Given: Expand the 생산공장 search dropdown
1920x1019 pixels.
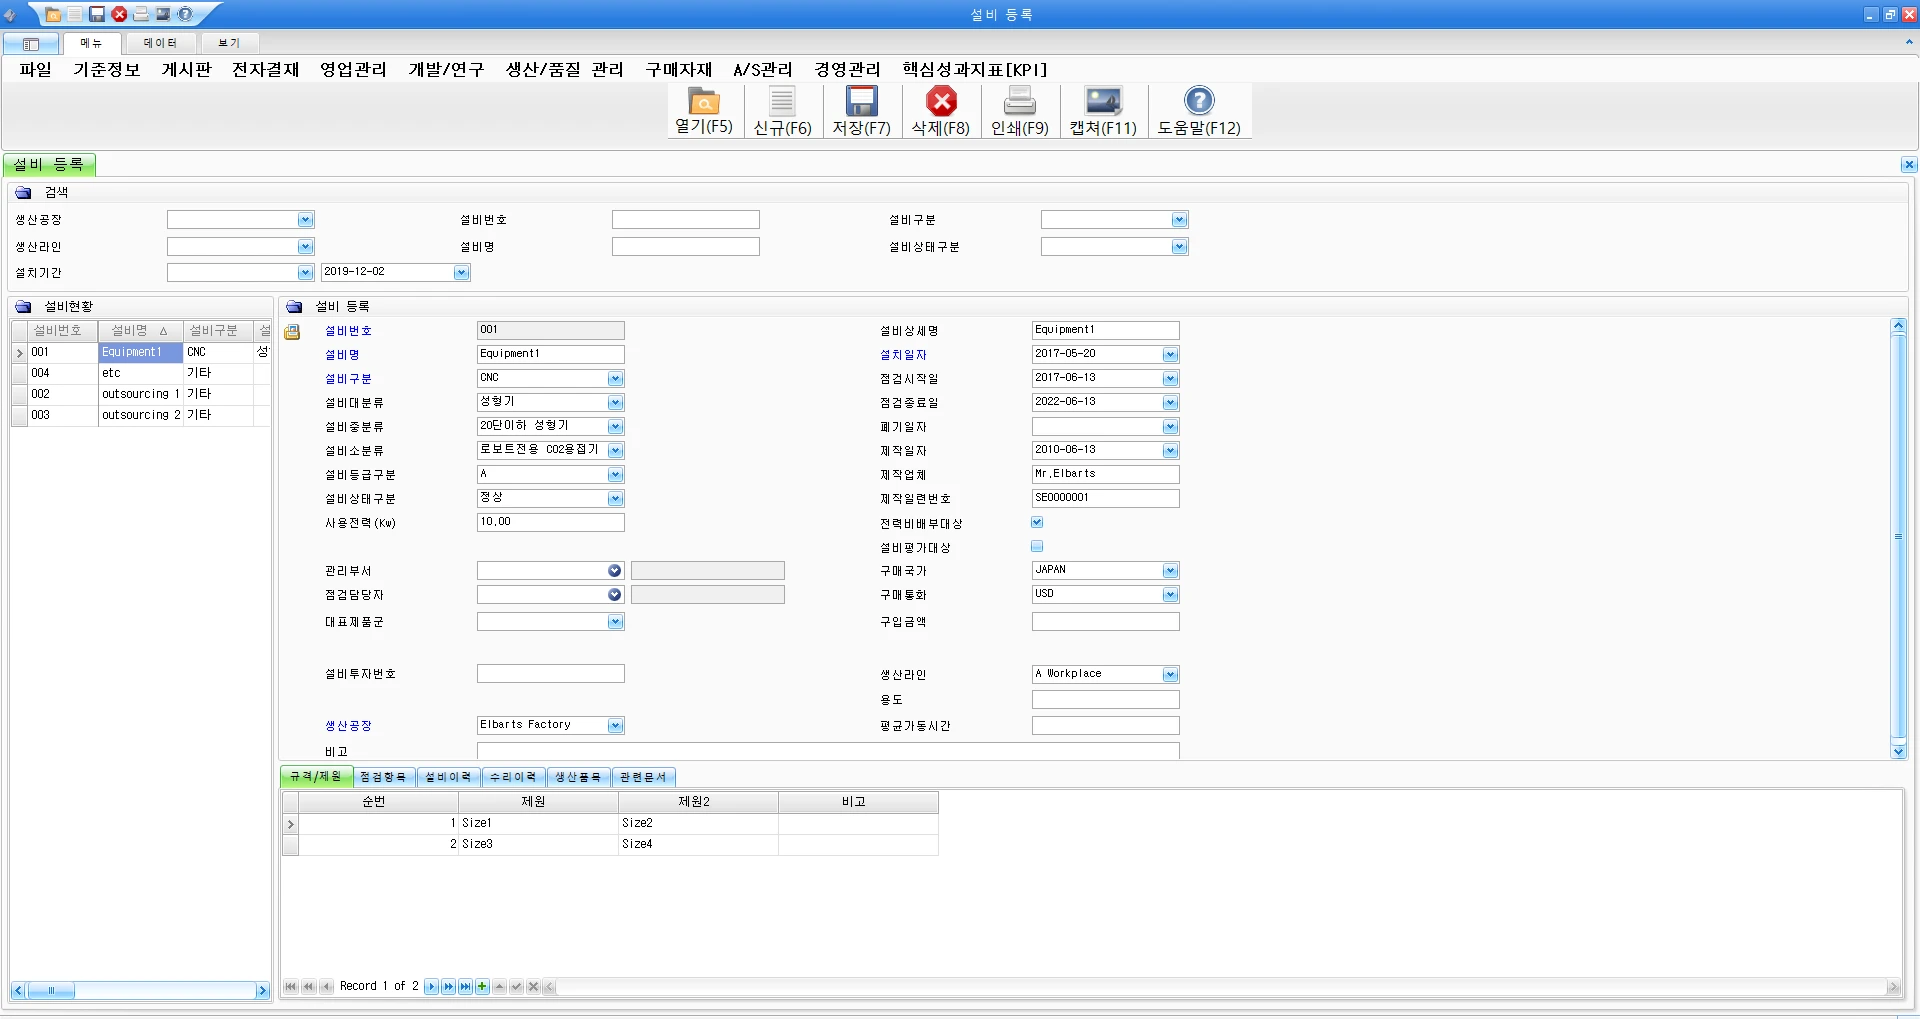Looking at the screenshot, I should pos(305,220).
